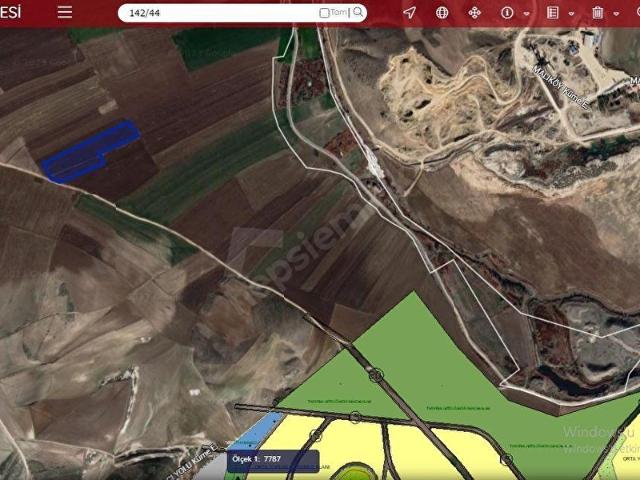
Task: Click the Ölçek 1: 7787 scale box
Action: [x=272, y=460]
